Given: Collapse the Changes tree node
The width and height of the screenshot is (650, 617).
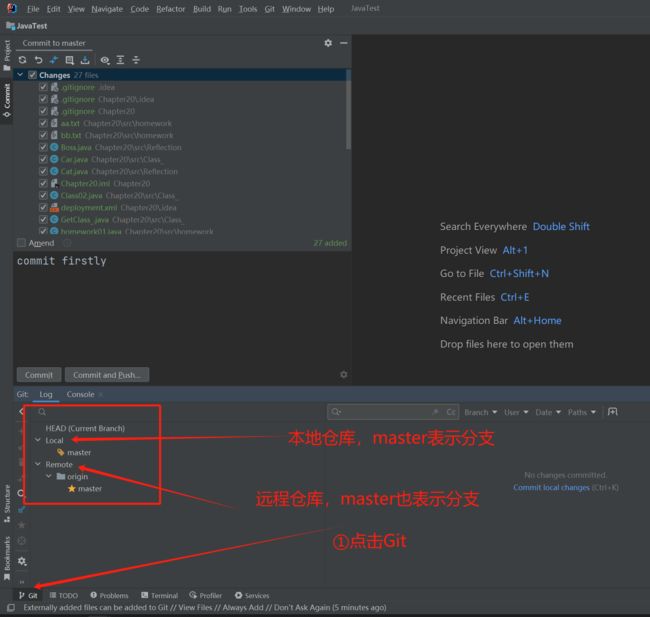Looking at the screenshot, I should coord(20,75).
